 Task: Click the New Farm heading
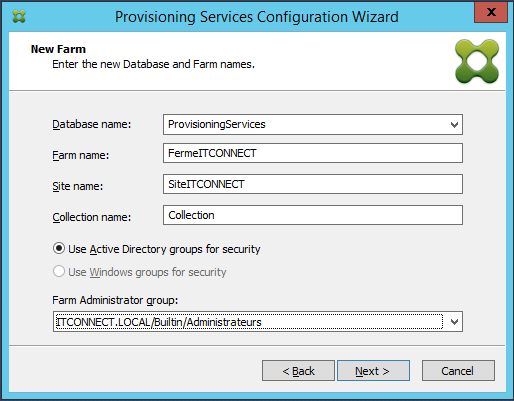pyautogui.click(x=58, y=49)
